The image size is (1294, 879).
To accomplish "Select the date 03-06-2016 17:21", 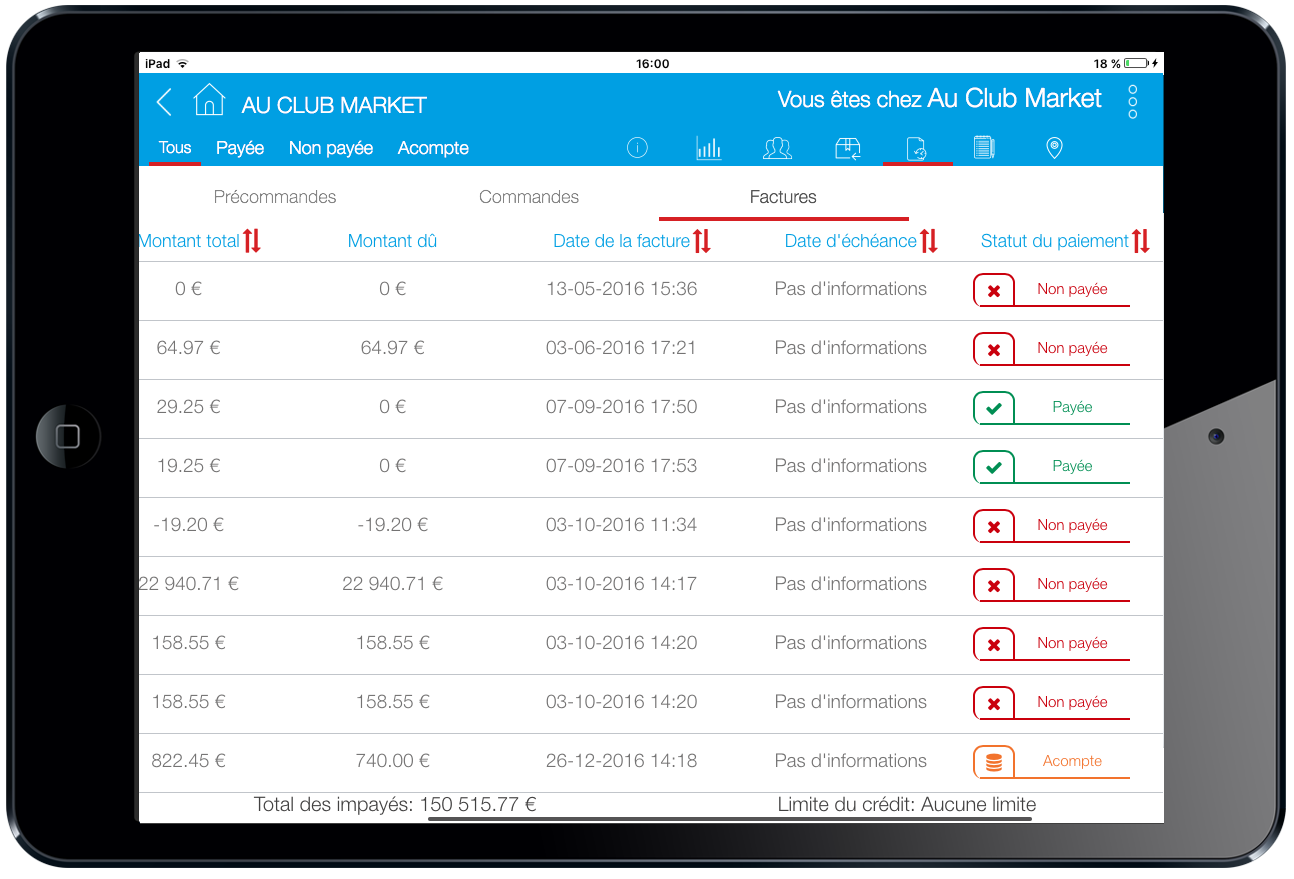I will coord(621,348).
